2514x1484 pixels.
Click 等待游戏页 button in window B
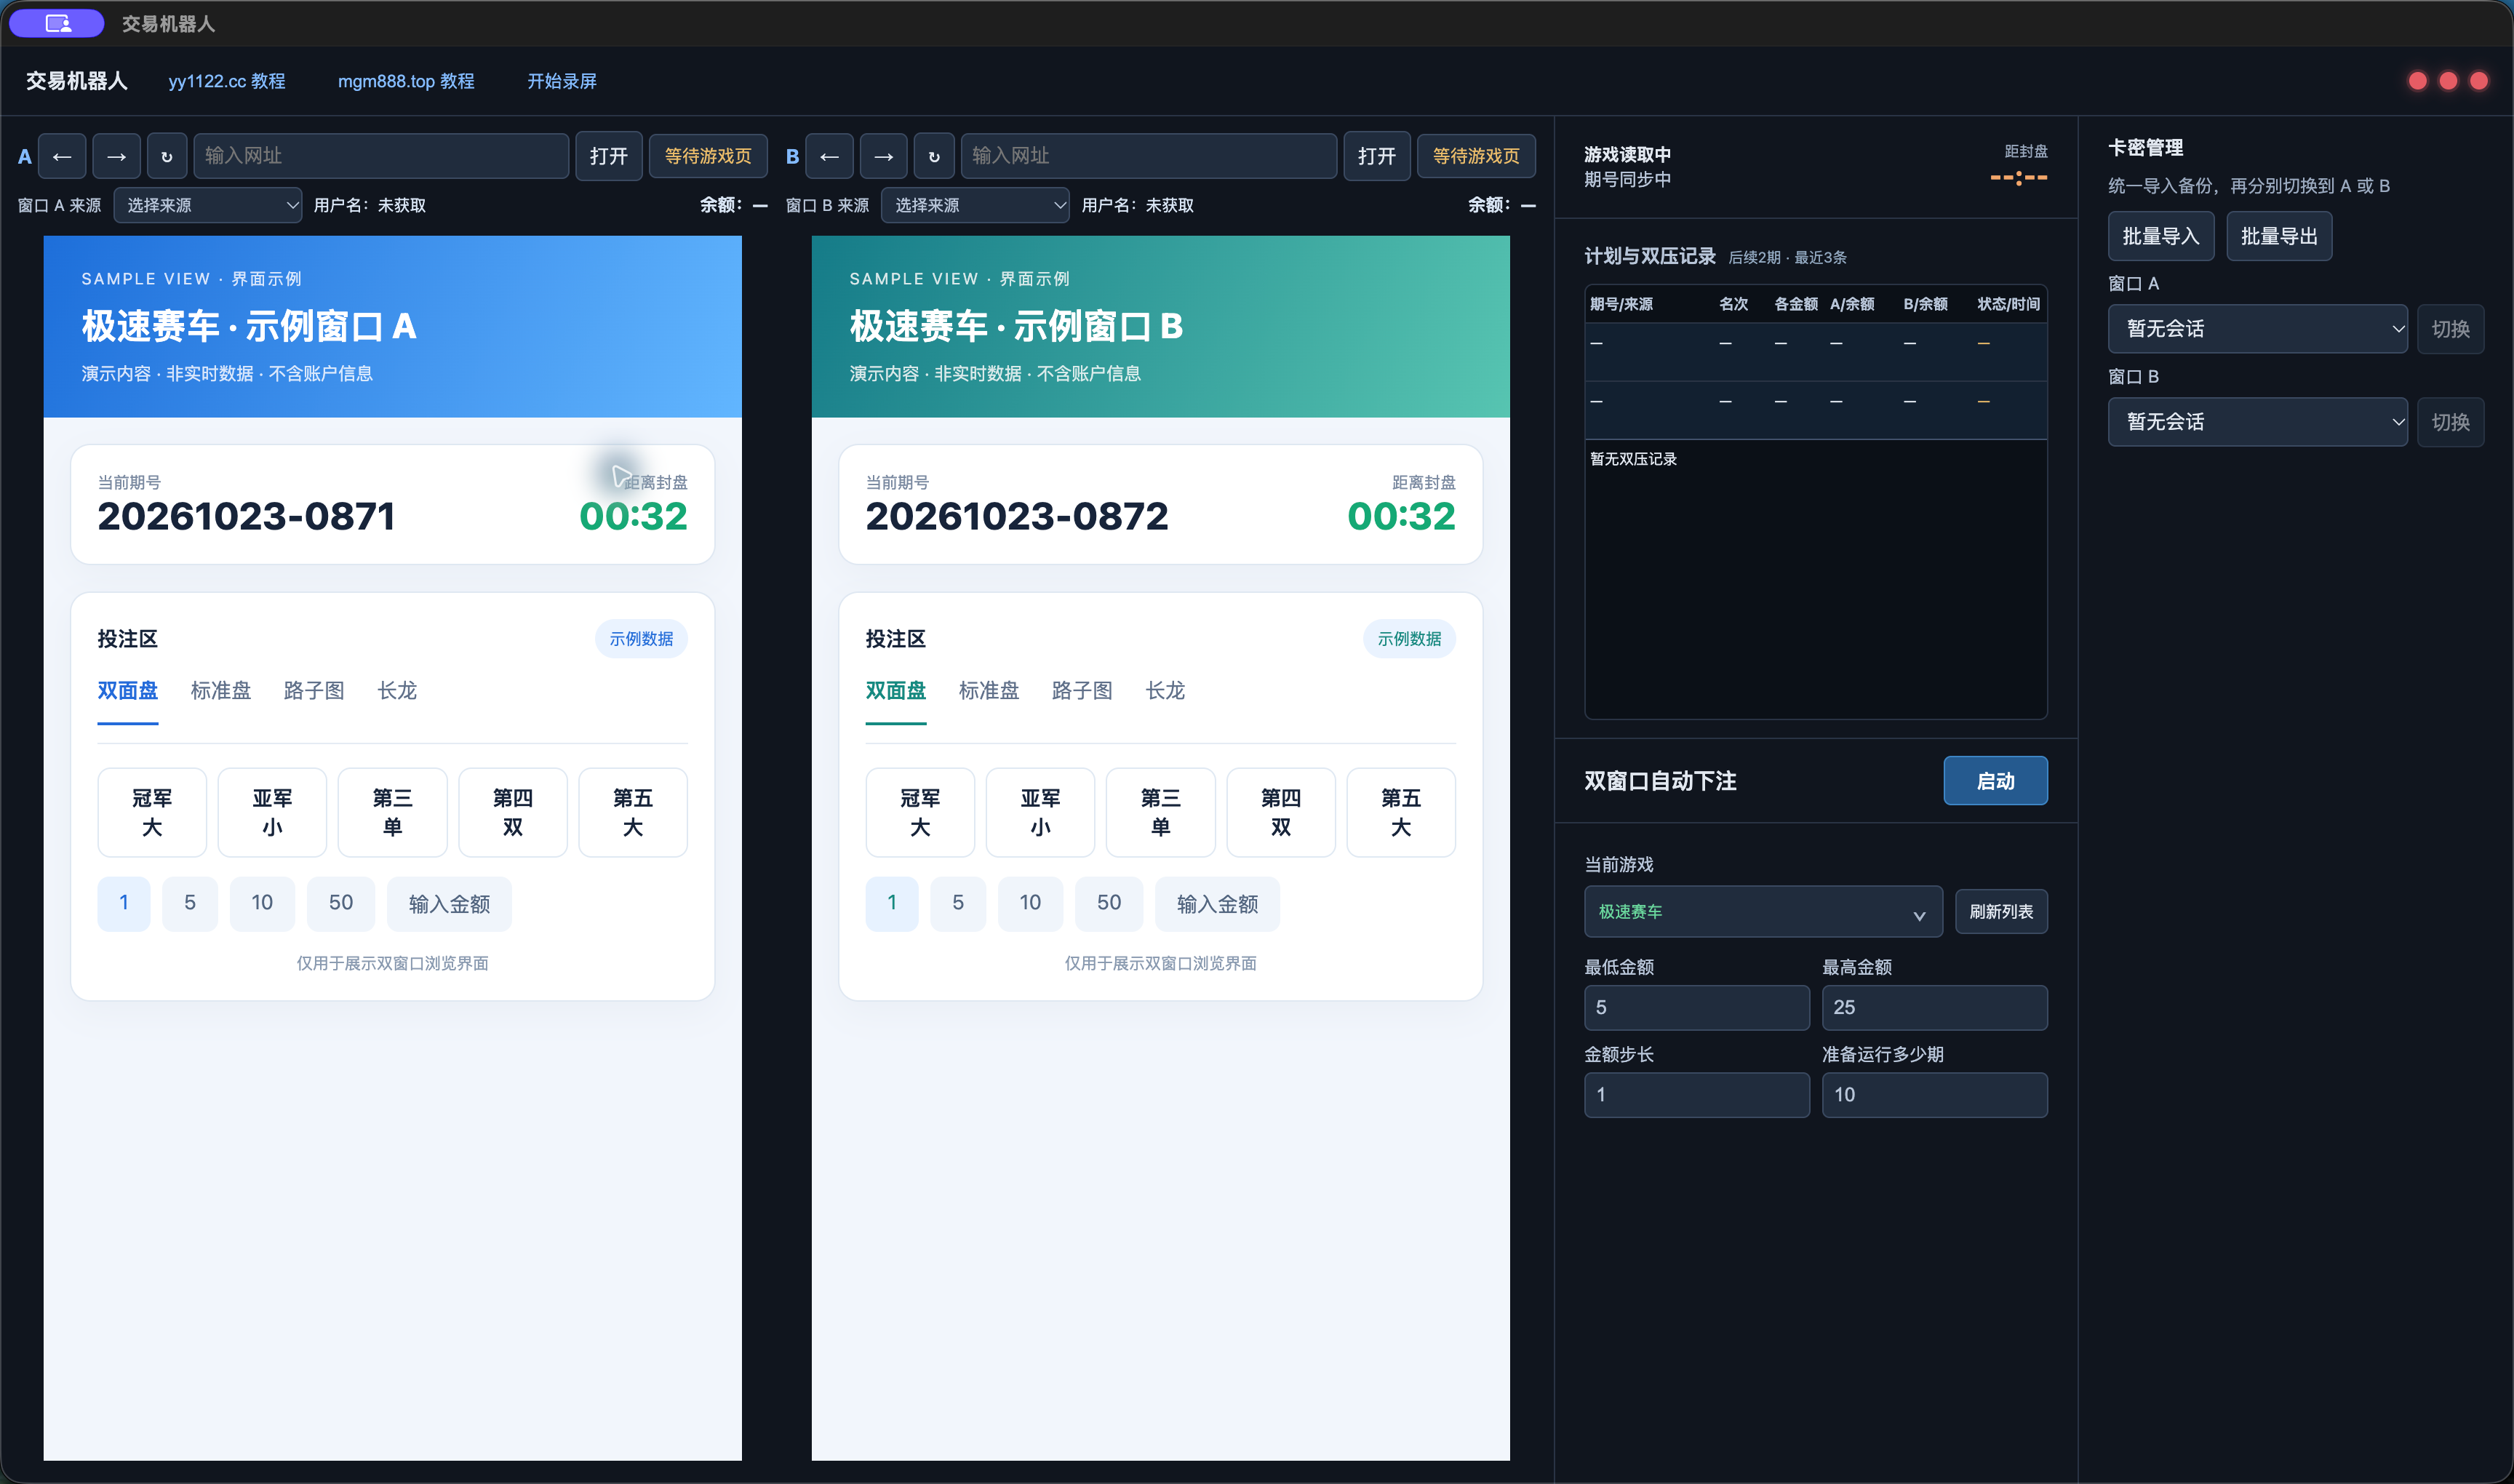[x=1476, y=156]
